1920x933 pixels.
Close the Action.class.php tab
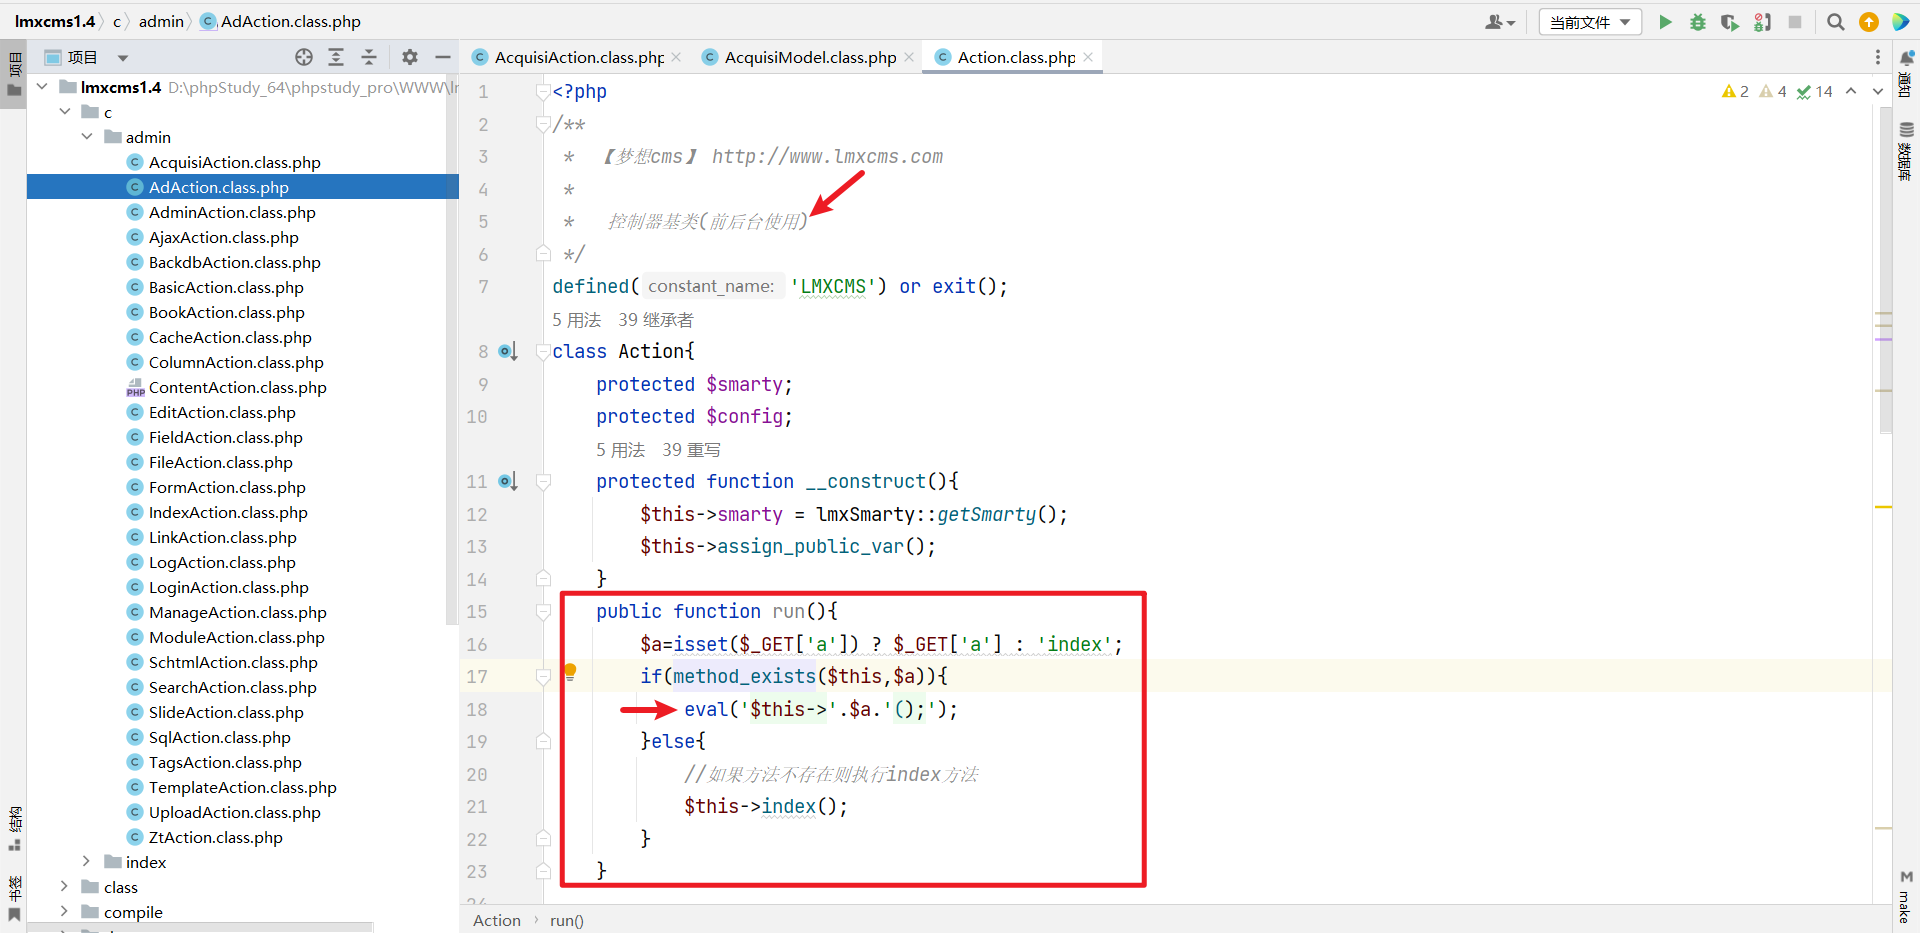tap(1088, 57)
